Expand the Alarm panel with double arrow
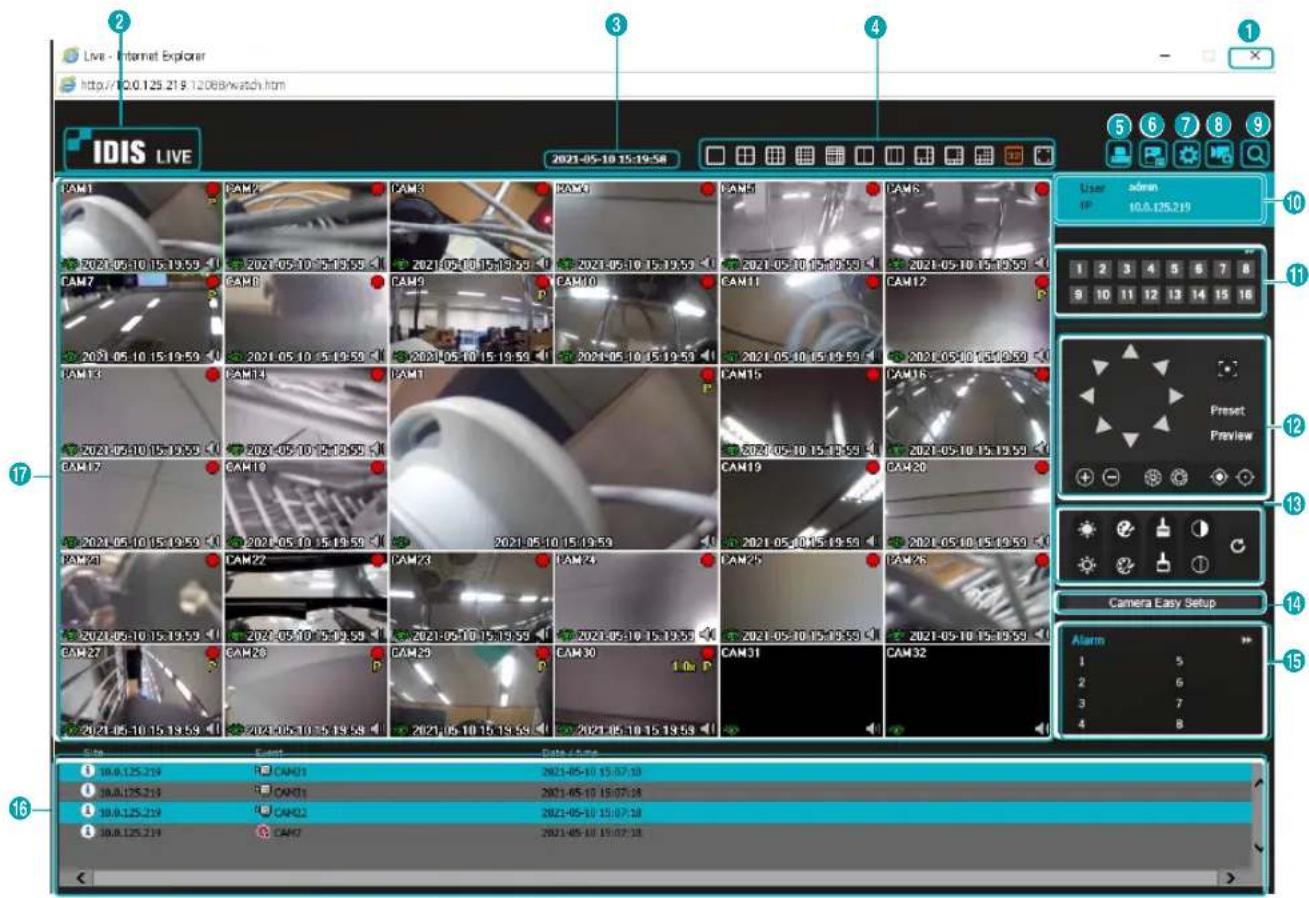This screenshot has width=1309, height=898. pos(1246,640)
